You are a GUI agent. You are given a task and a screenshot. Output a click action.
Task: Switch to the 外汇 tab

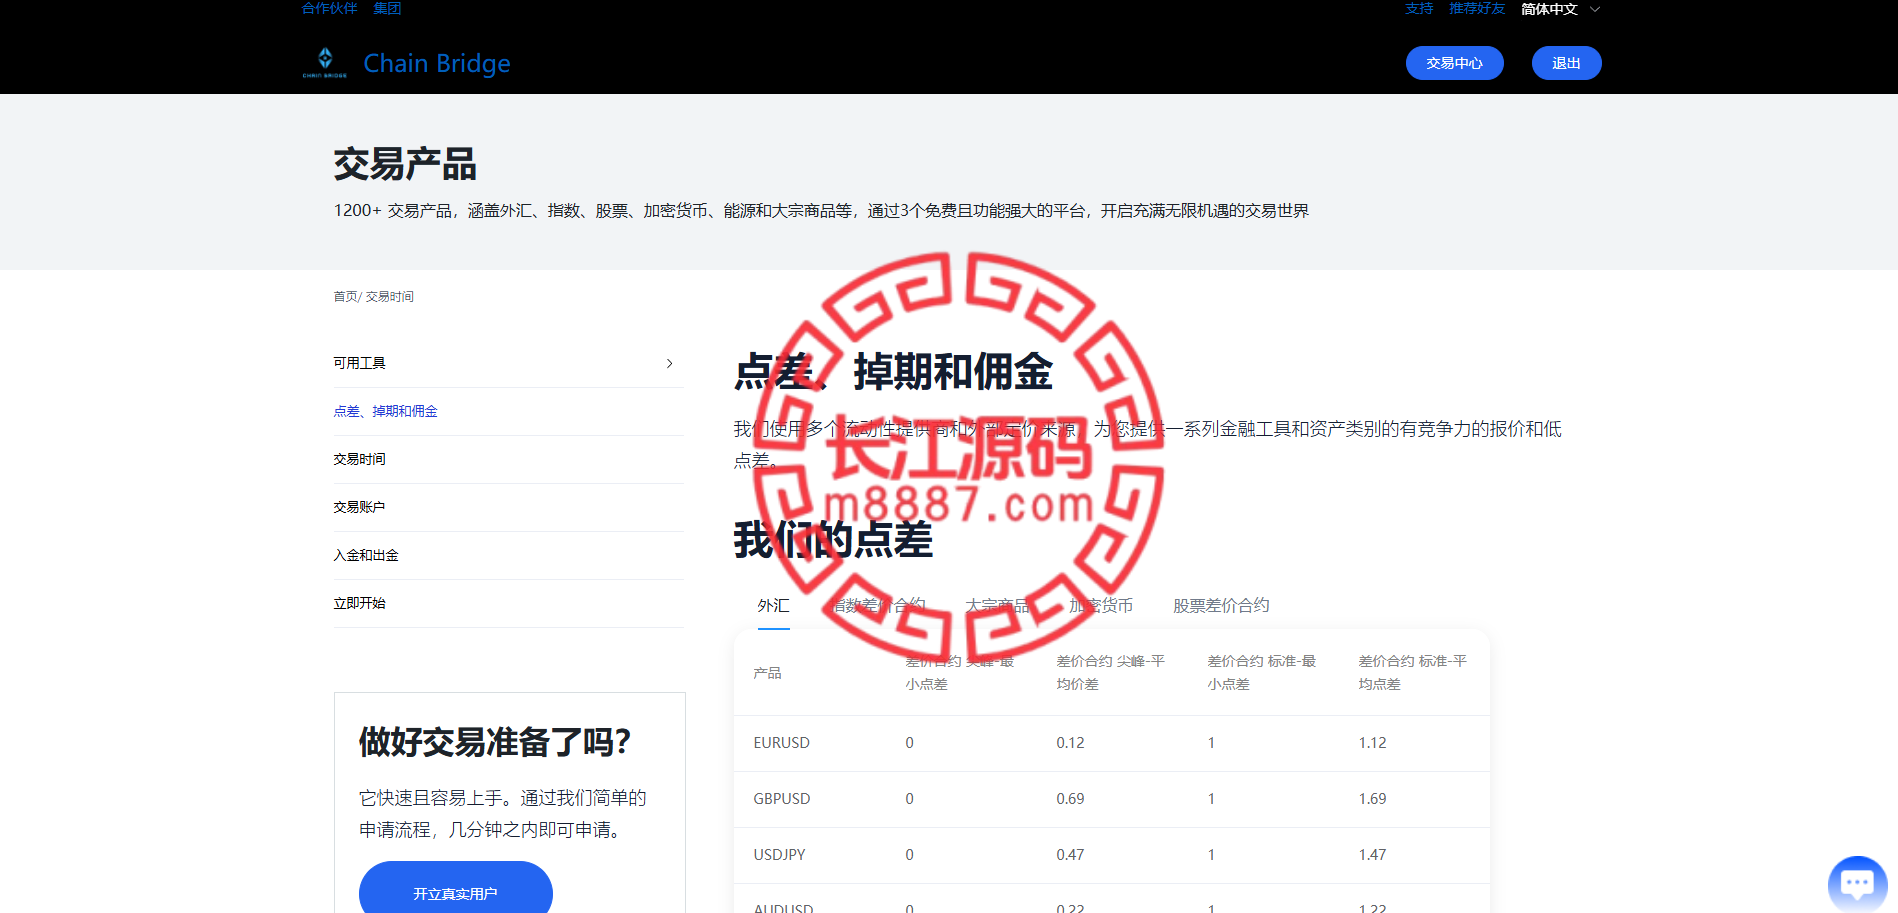point(773,605)
